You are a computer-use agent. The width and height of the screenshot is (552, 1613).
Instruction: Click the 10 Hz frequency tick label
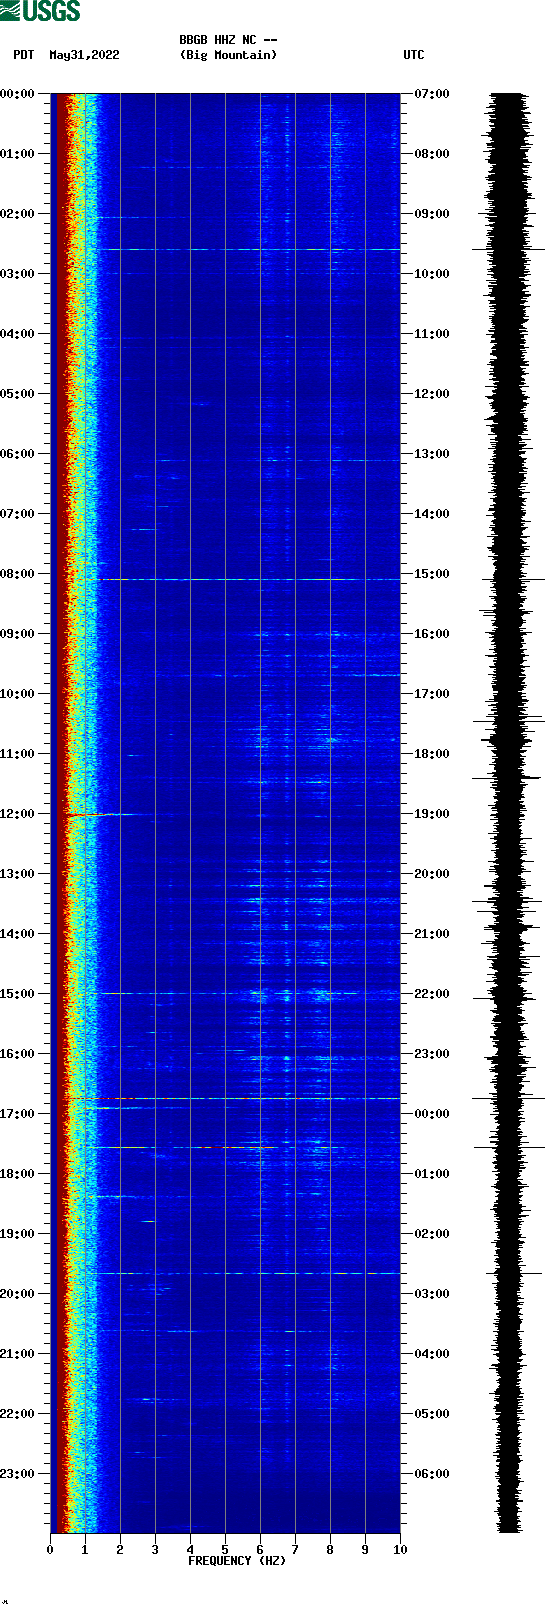click(400, 1550)
